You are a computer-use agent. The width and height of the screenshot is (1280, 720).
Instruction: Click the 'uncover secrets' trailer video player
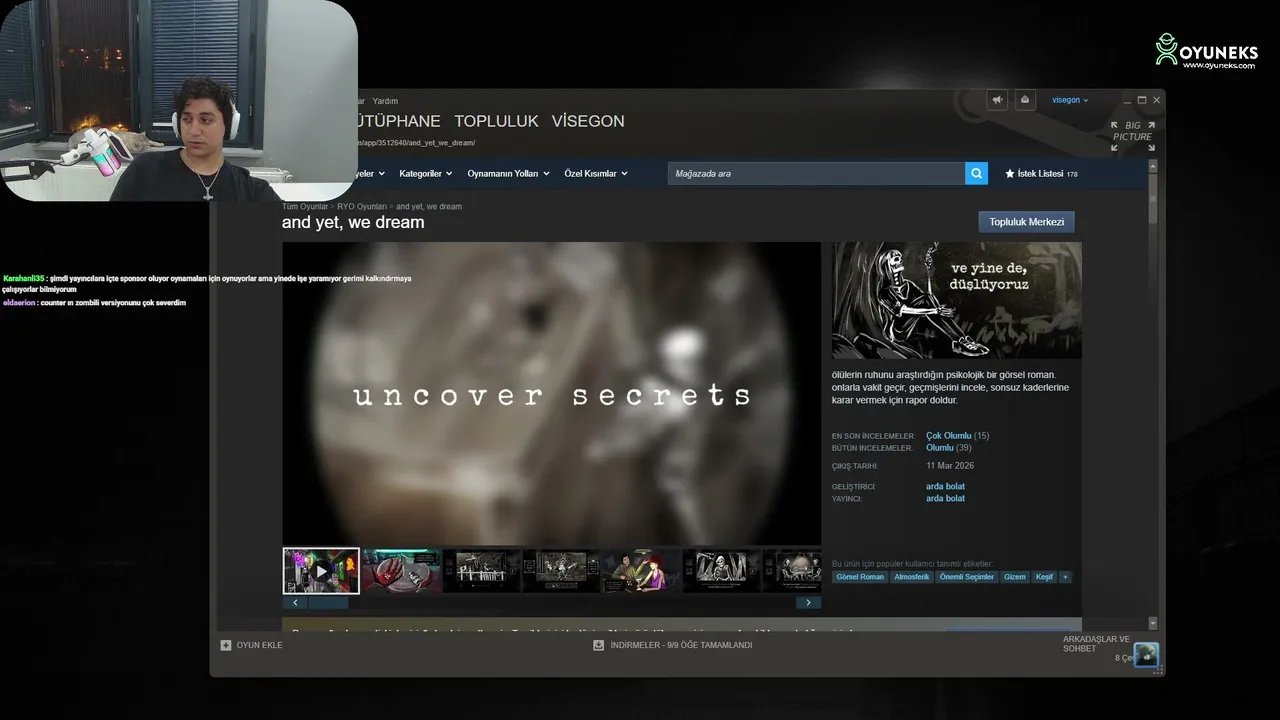click(551, 394)
